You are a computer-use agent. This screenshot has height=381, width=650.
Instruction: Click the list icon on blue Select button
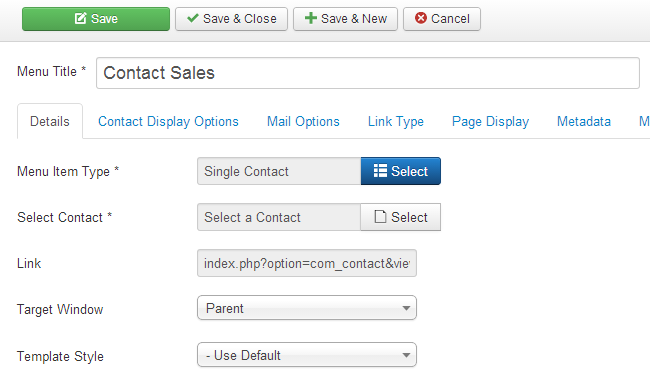click(380, 171)
